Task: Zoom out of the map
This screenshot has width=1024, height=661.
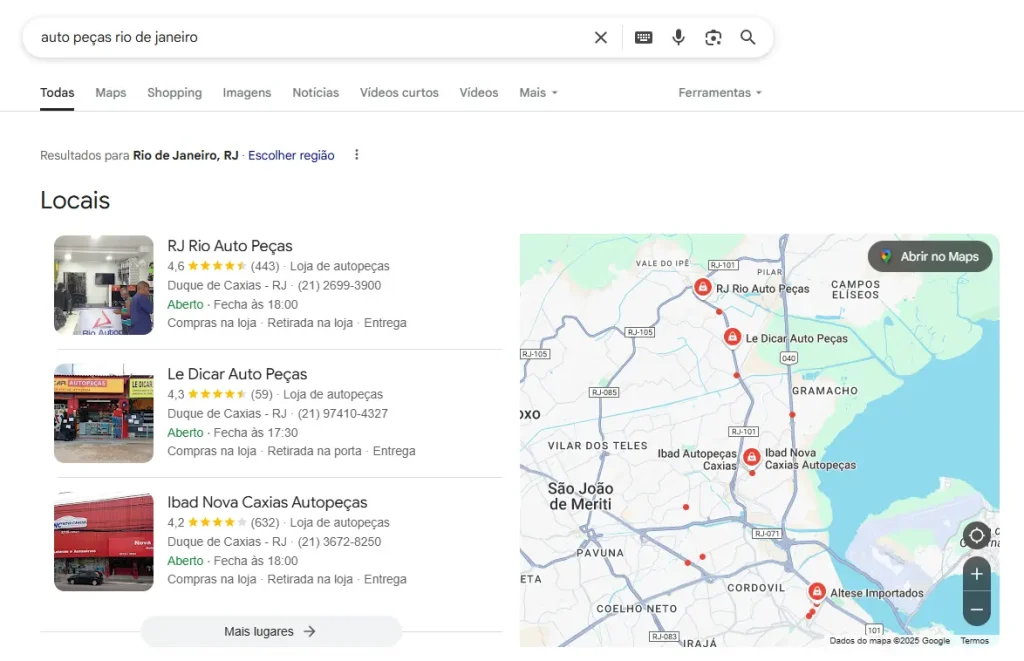Action: click(x=977, y=609)
